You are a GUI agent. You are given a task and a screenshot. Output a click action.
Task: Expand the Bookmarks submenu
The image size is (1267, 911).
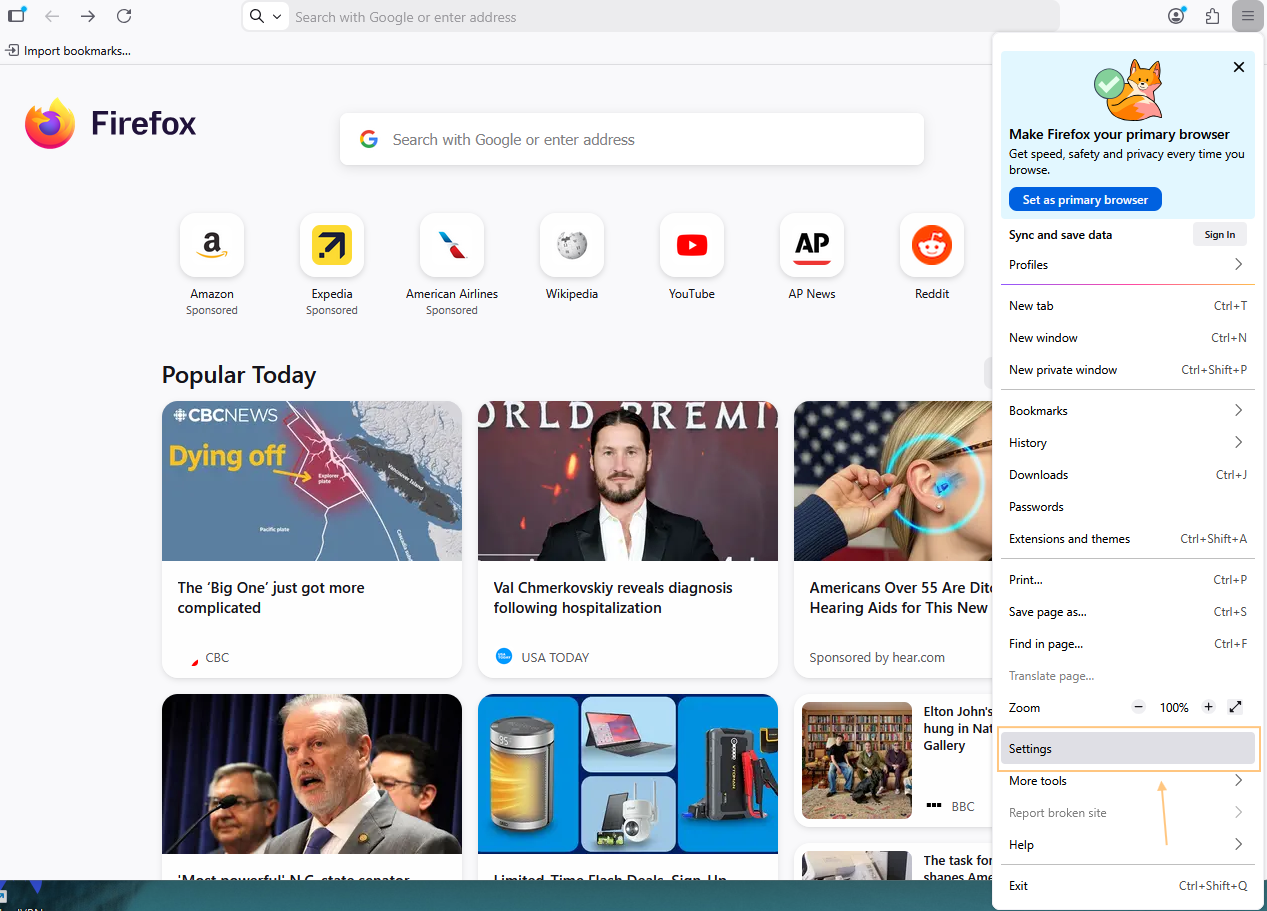click(1127, 410)
